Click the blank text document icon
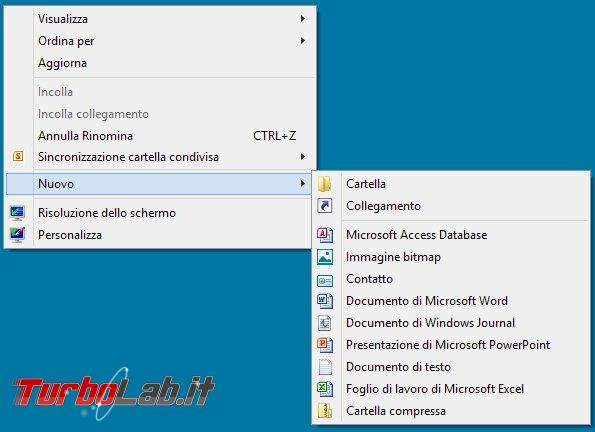 coord(325,367)
